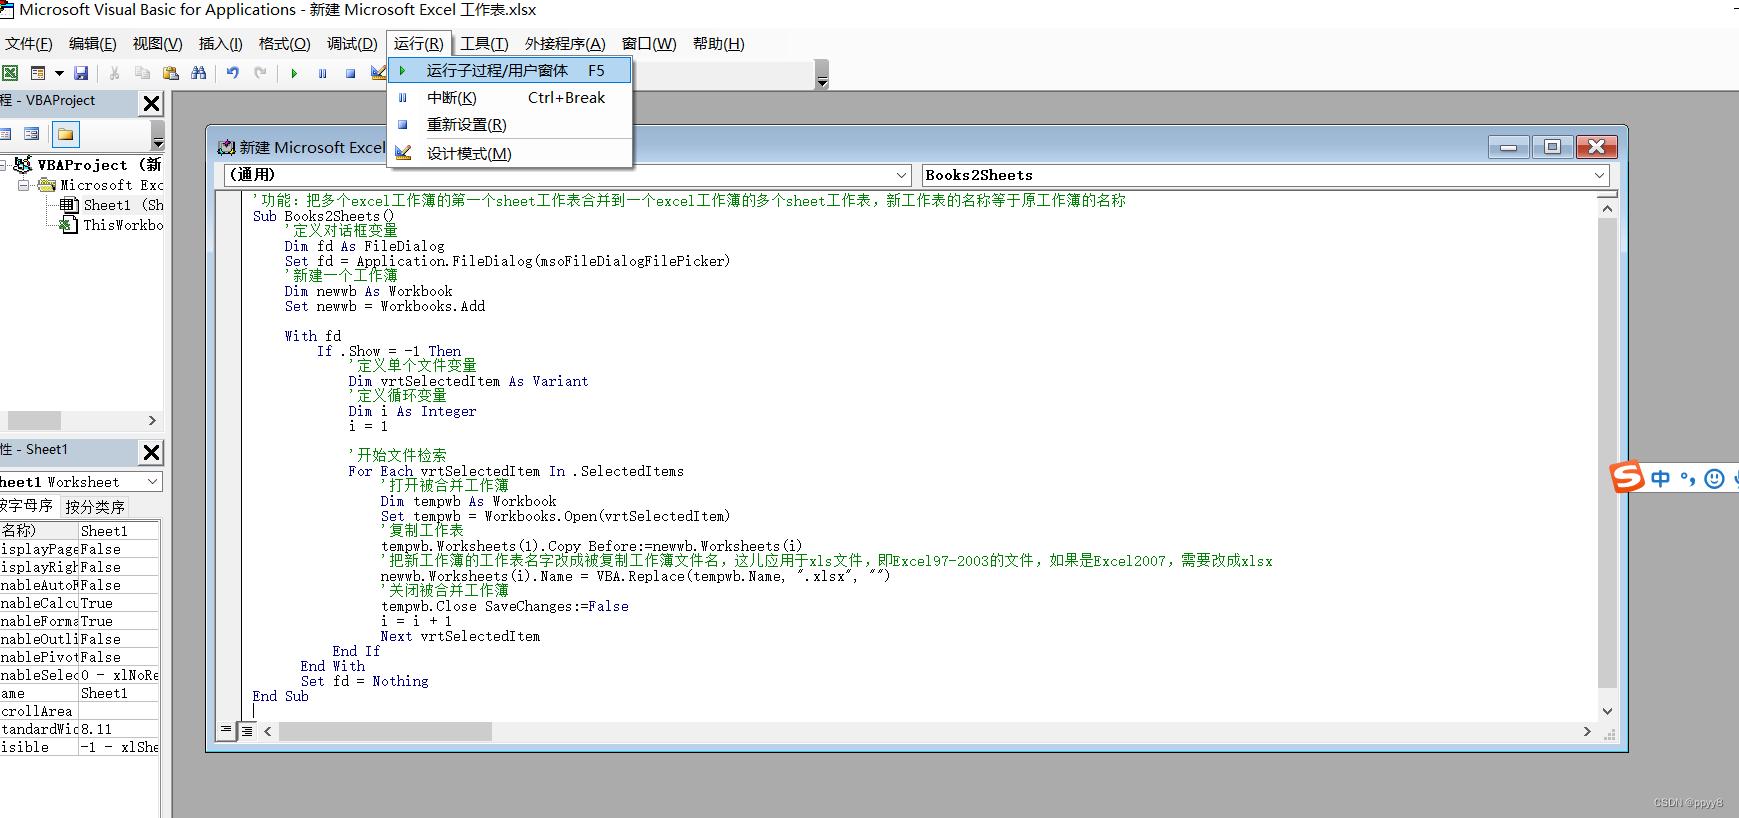This screenshot has width=1739, height=818.
Task: Choose 设计模式(M) from the Run menu
Action: click(510, 154)
